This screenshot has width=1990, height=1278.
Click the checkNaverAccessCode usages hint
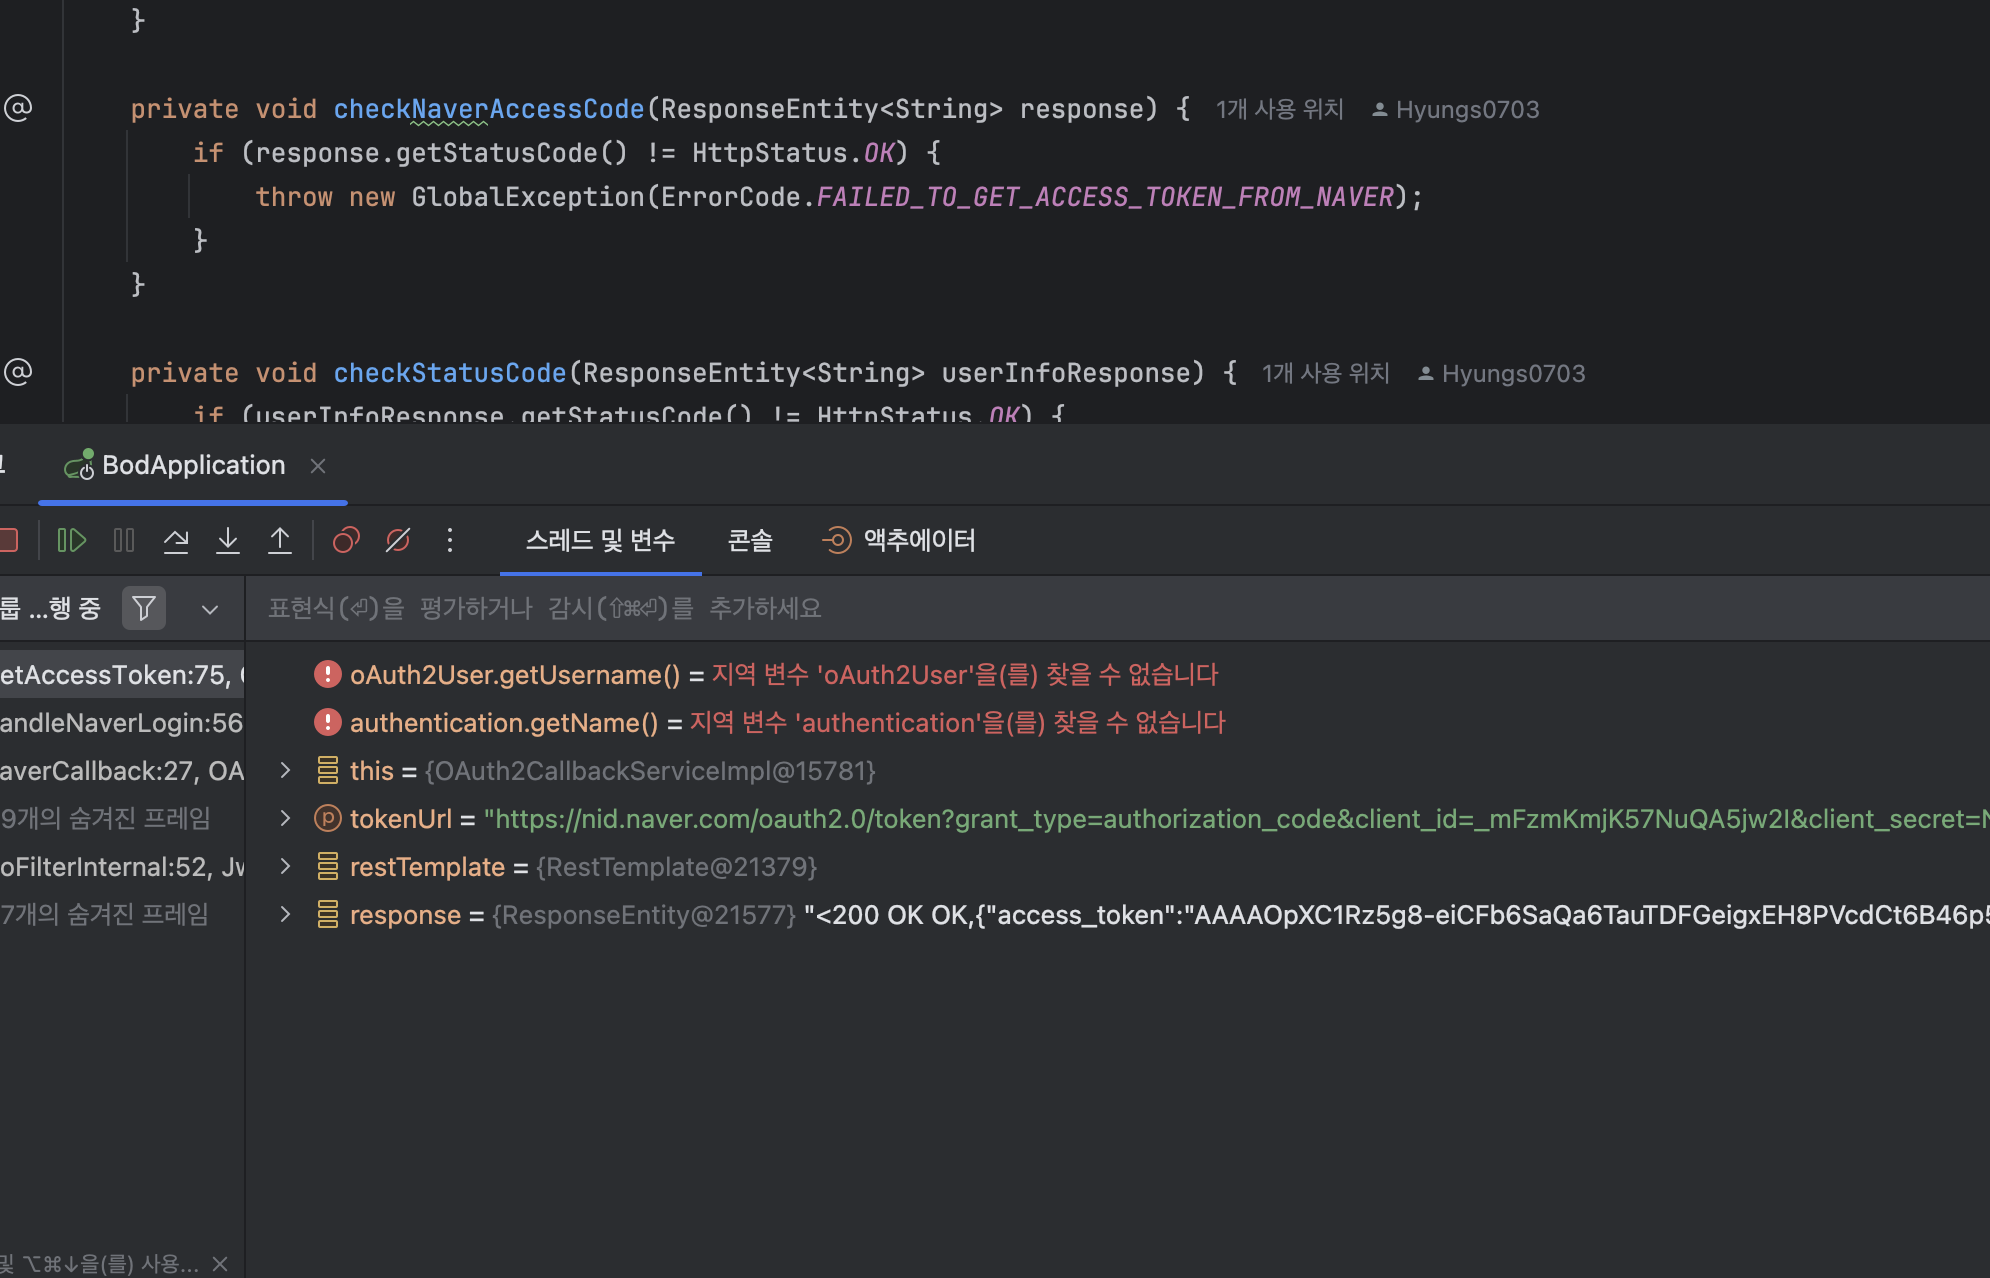pyautogui.click(x=1280, y=109)
